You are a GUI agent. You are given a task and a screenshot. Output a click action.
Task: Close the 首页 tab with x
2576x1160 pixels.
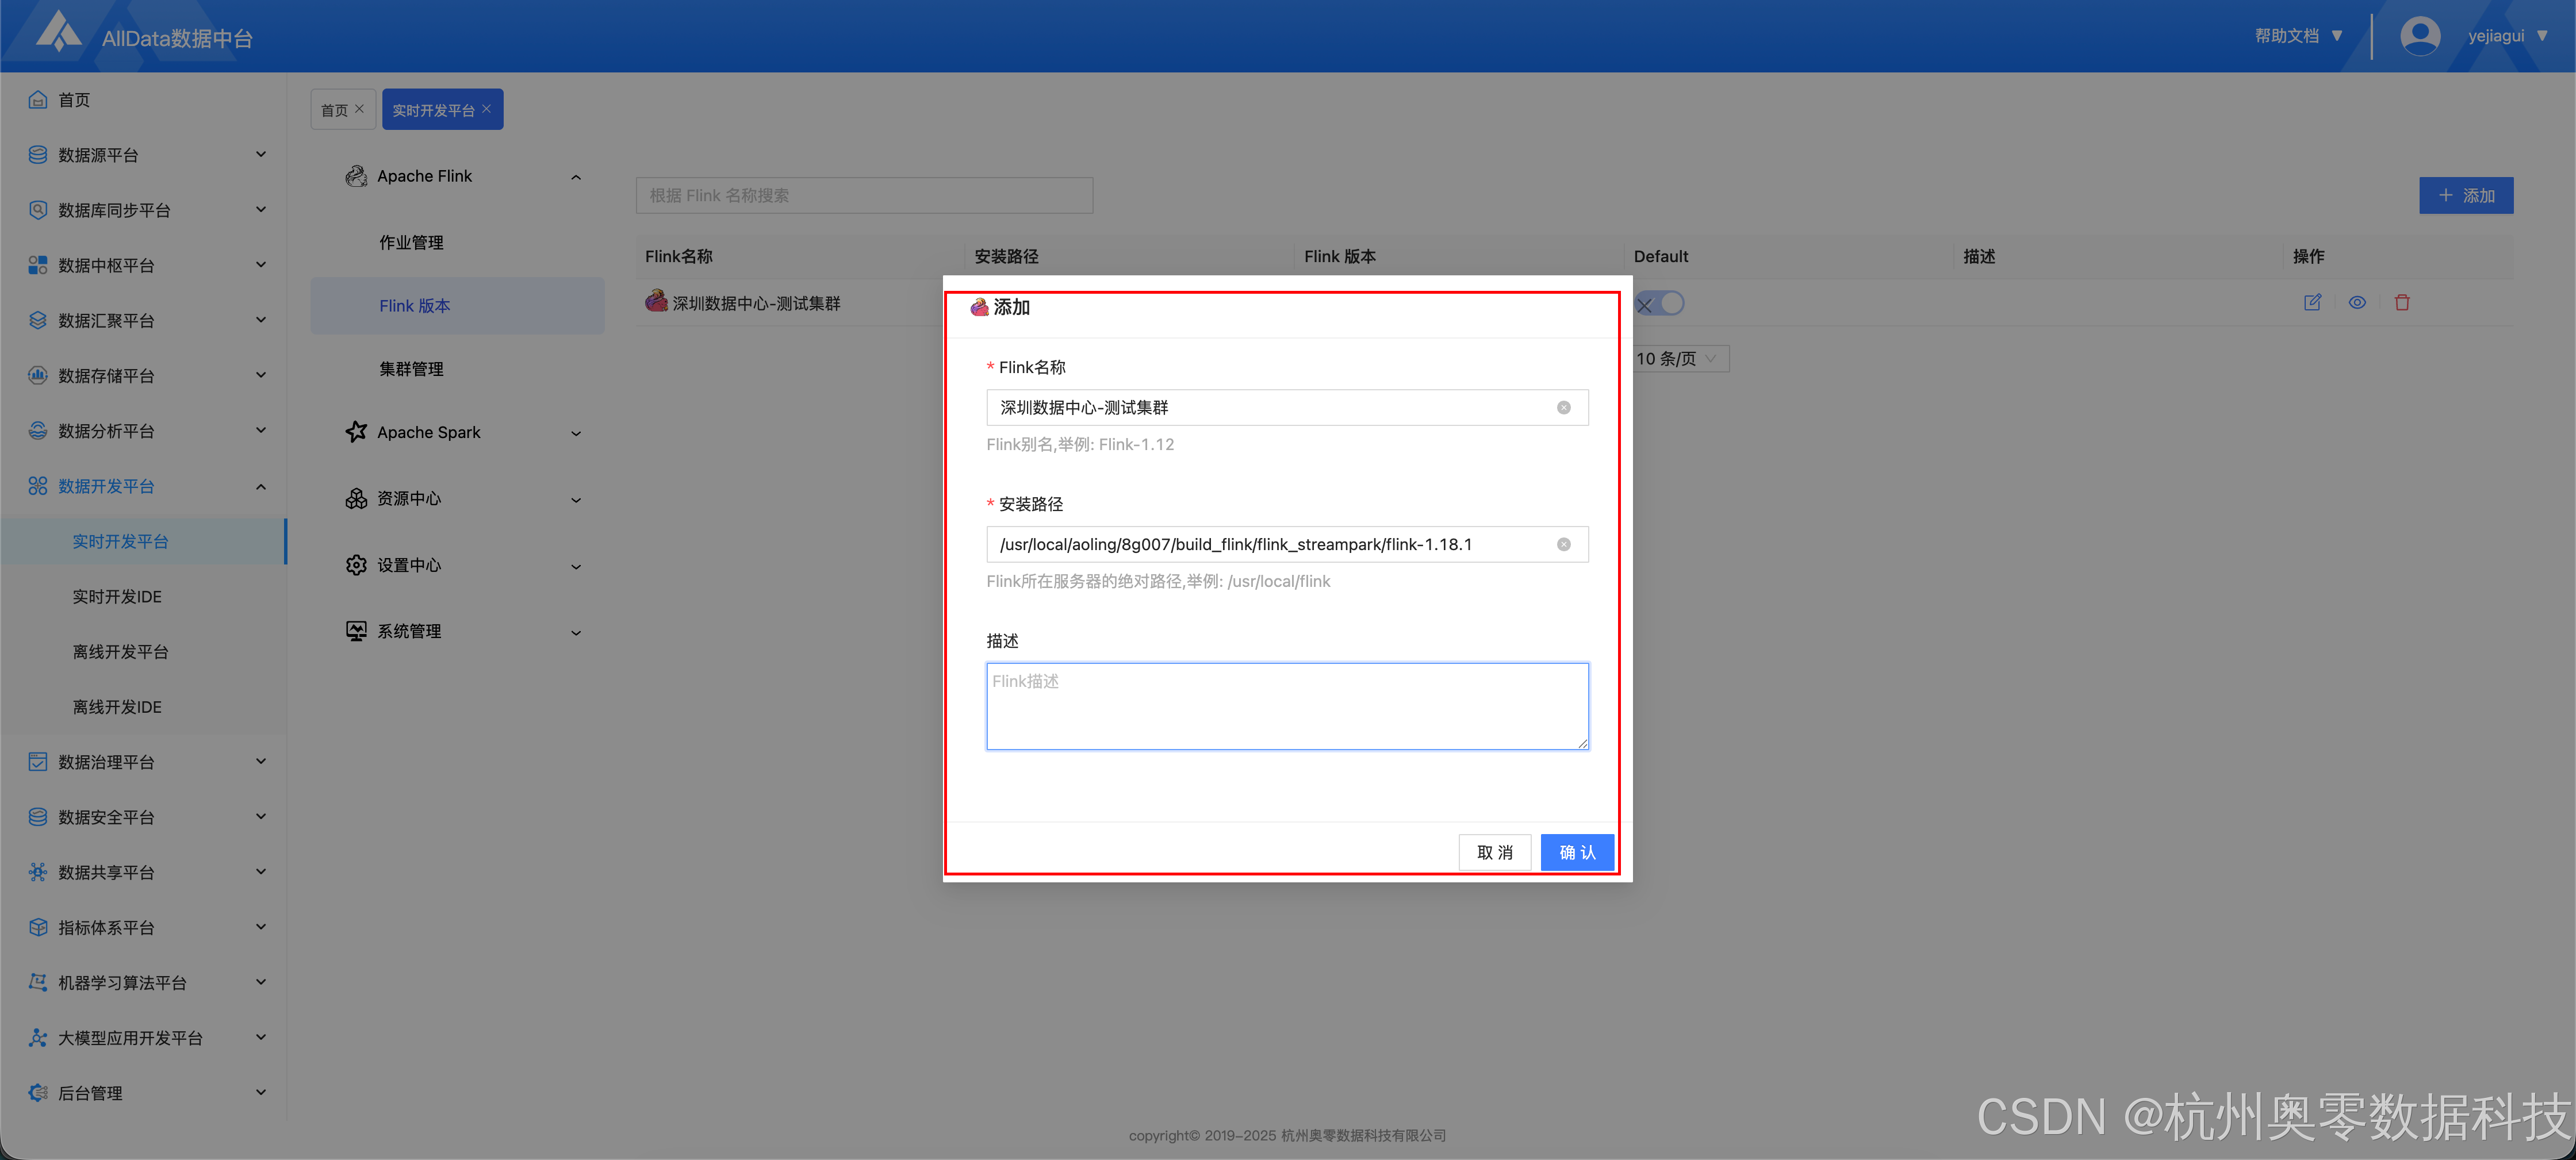(x=360, y=109)
